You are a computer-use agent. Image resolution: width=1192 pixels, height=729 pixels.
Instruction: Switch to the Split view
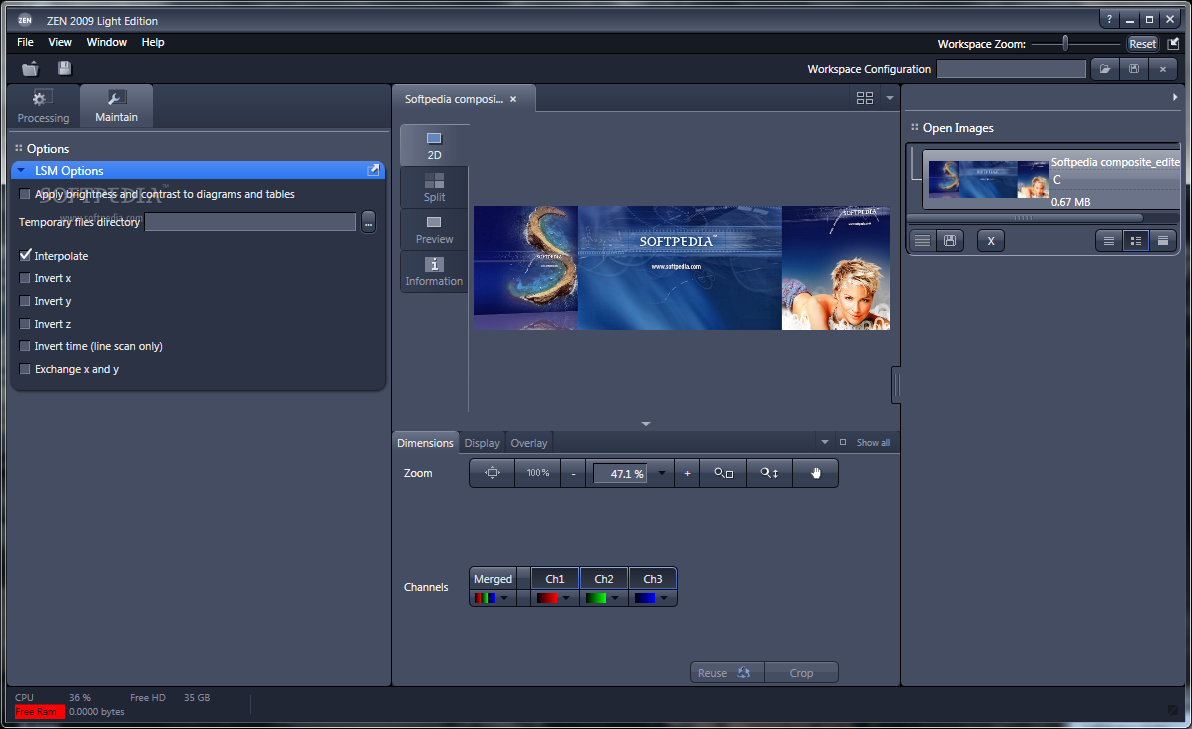tap(434, 187)
